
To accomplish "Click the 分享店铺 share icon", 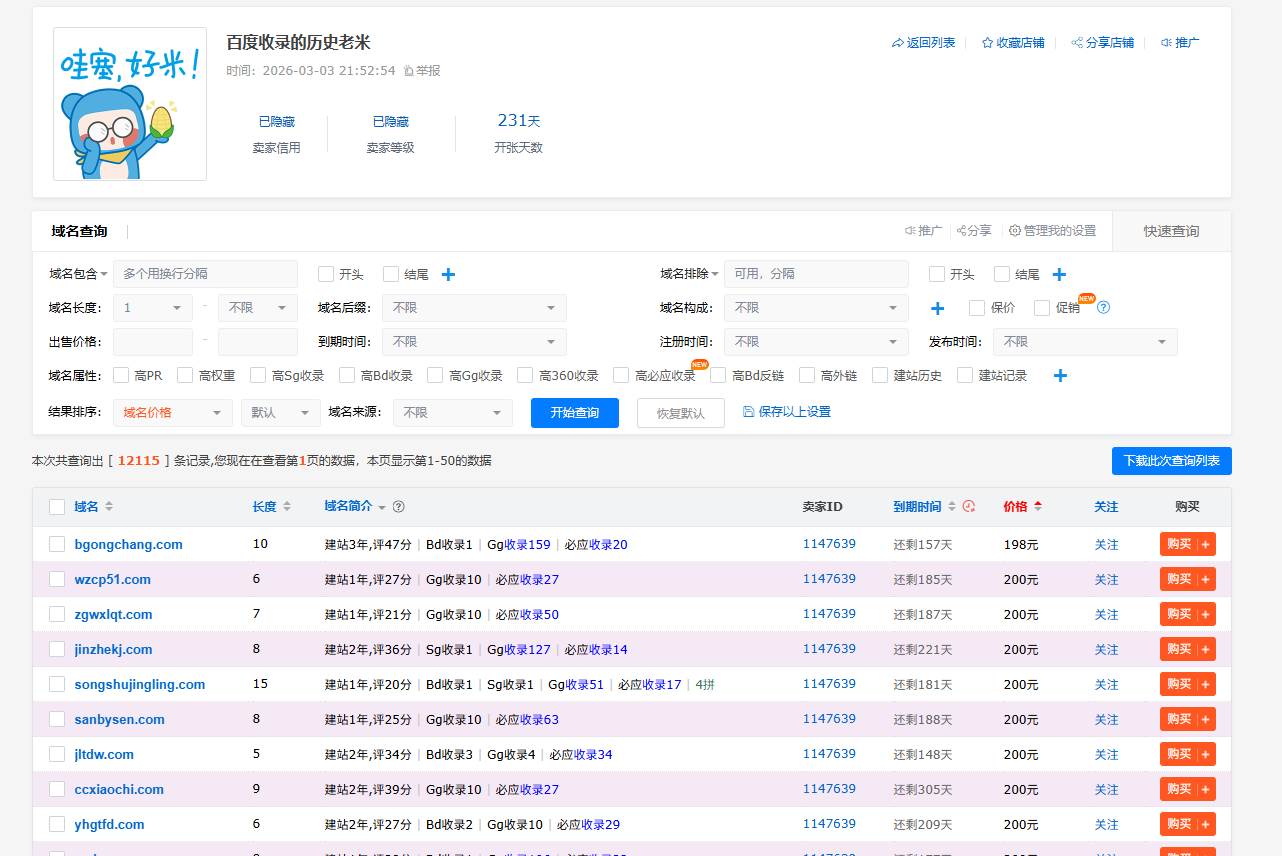I will click(1077, 43).
